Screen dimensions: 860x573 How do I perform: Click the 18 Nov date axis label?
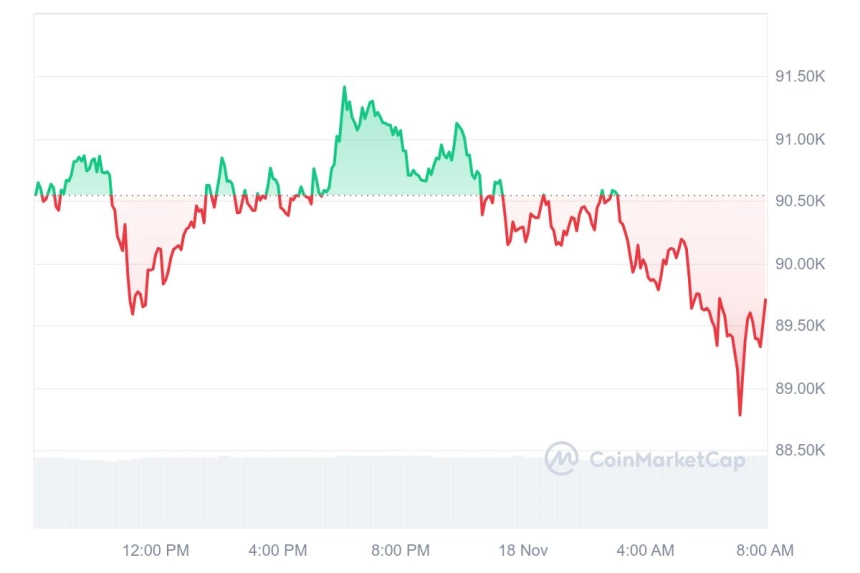pyautogui.click(x=523, y=550)
